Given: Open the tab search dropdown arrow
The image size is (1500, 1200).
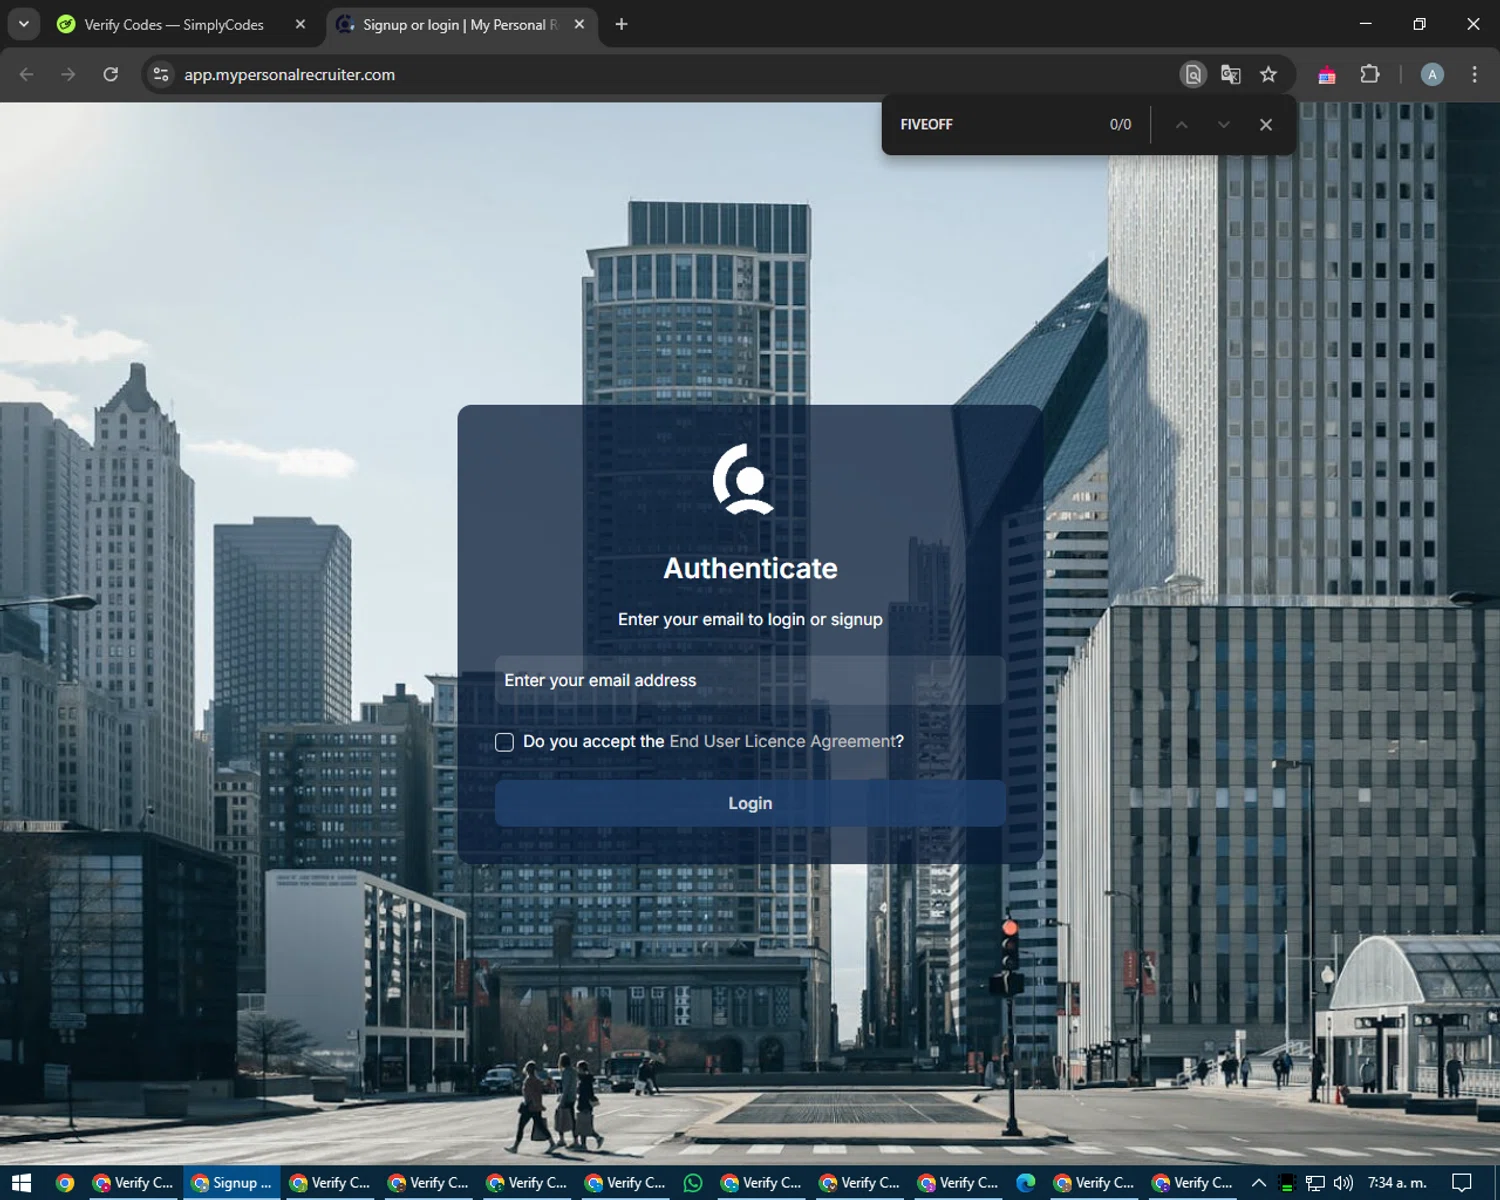Looking at the screenshot, I should pyautogui.click(x=23, y=24).
